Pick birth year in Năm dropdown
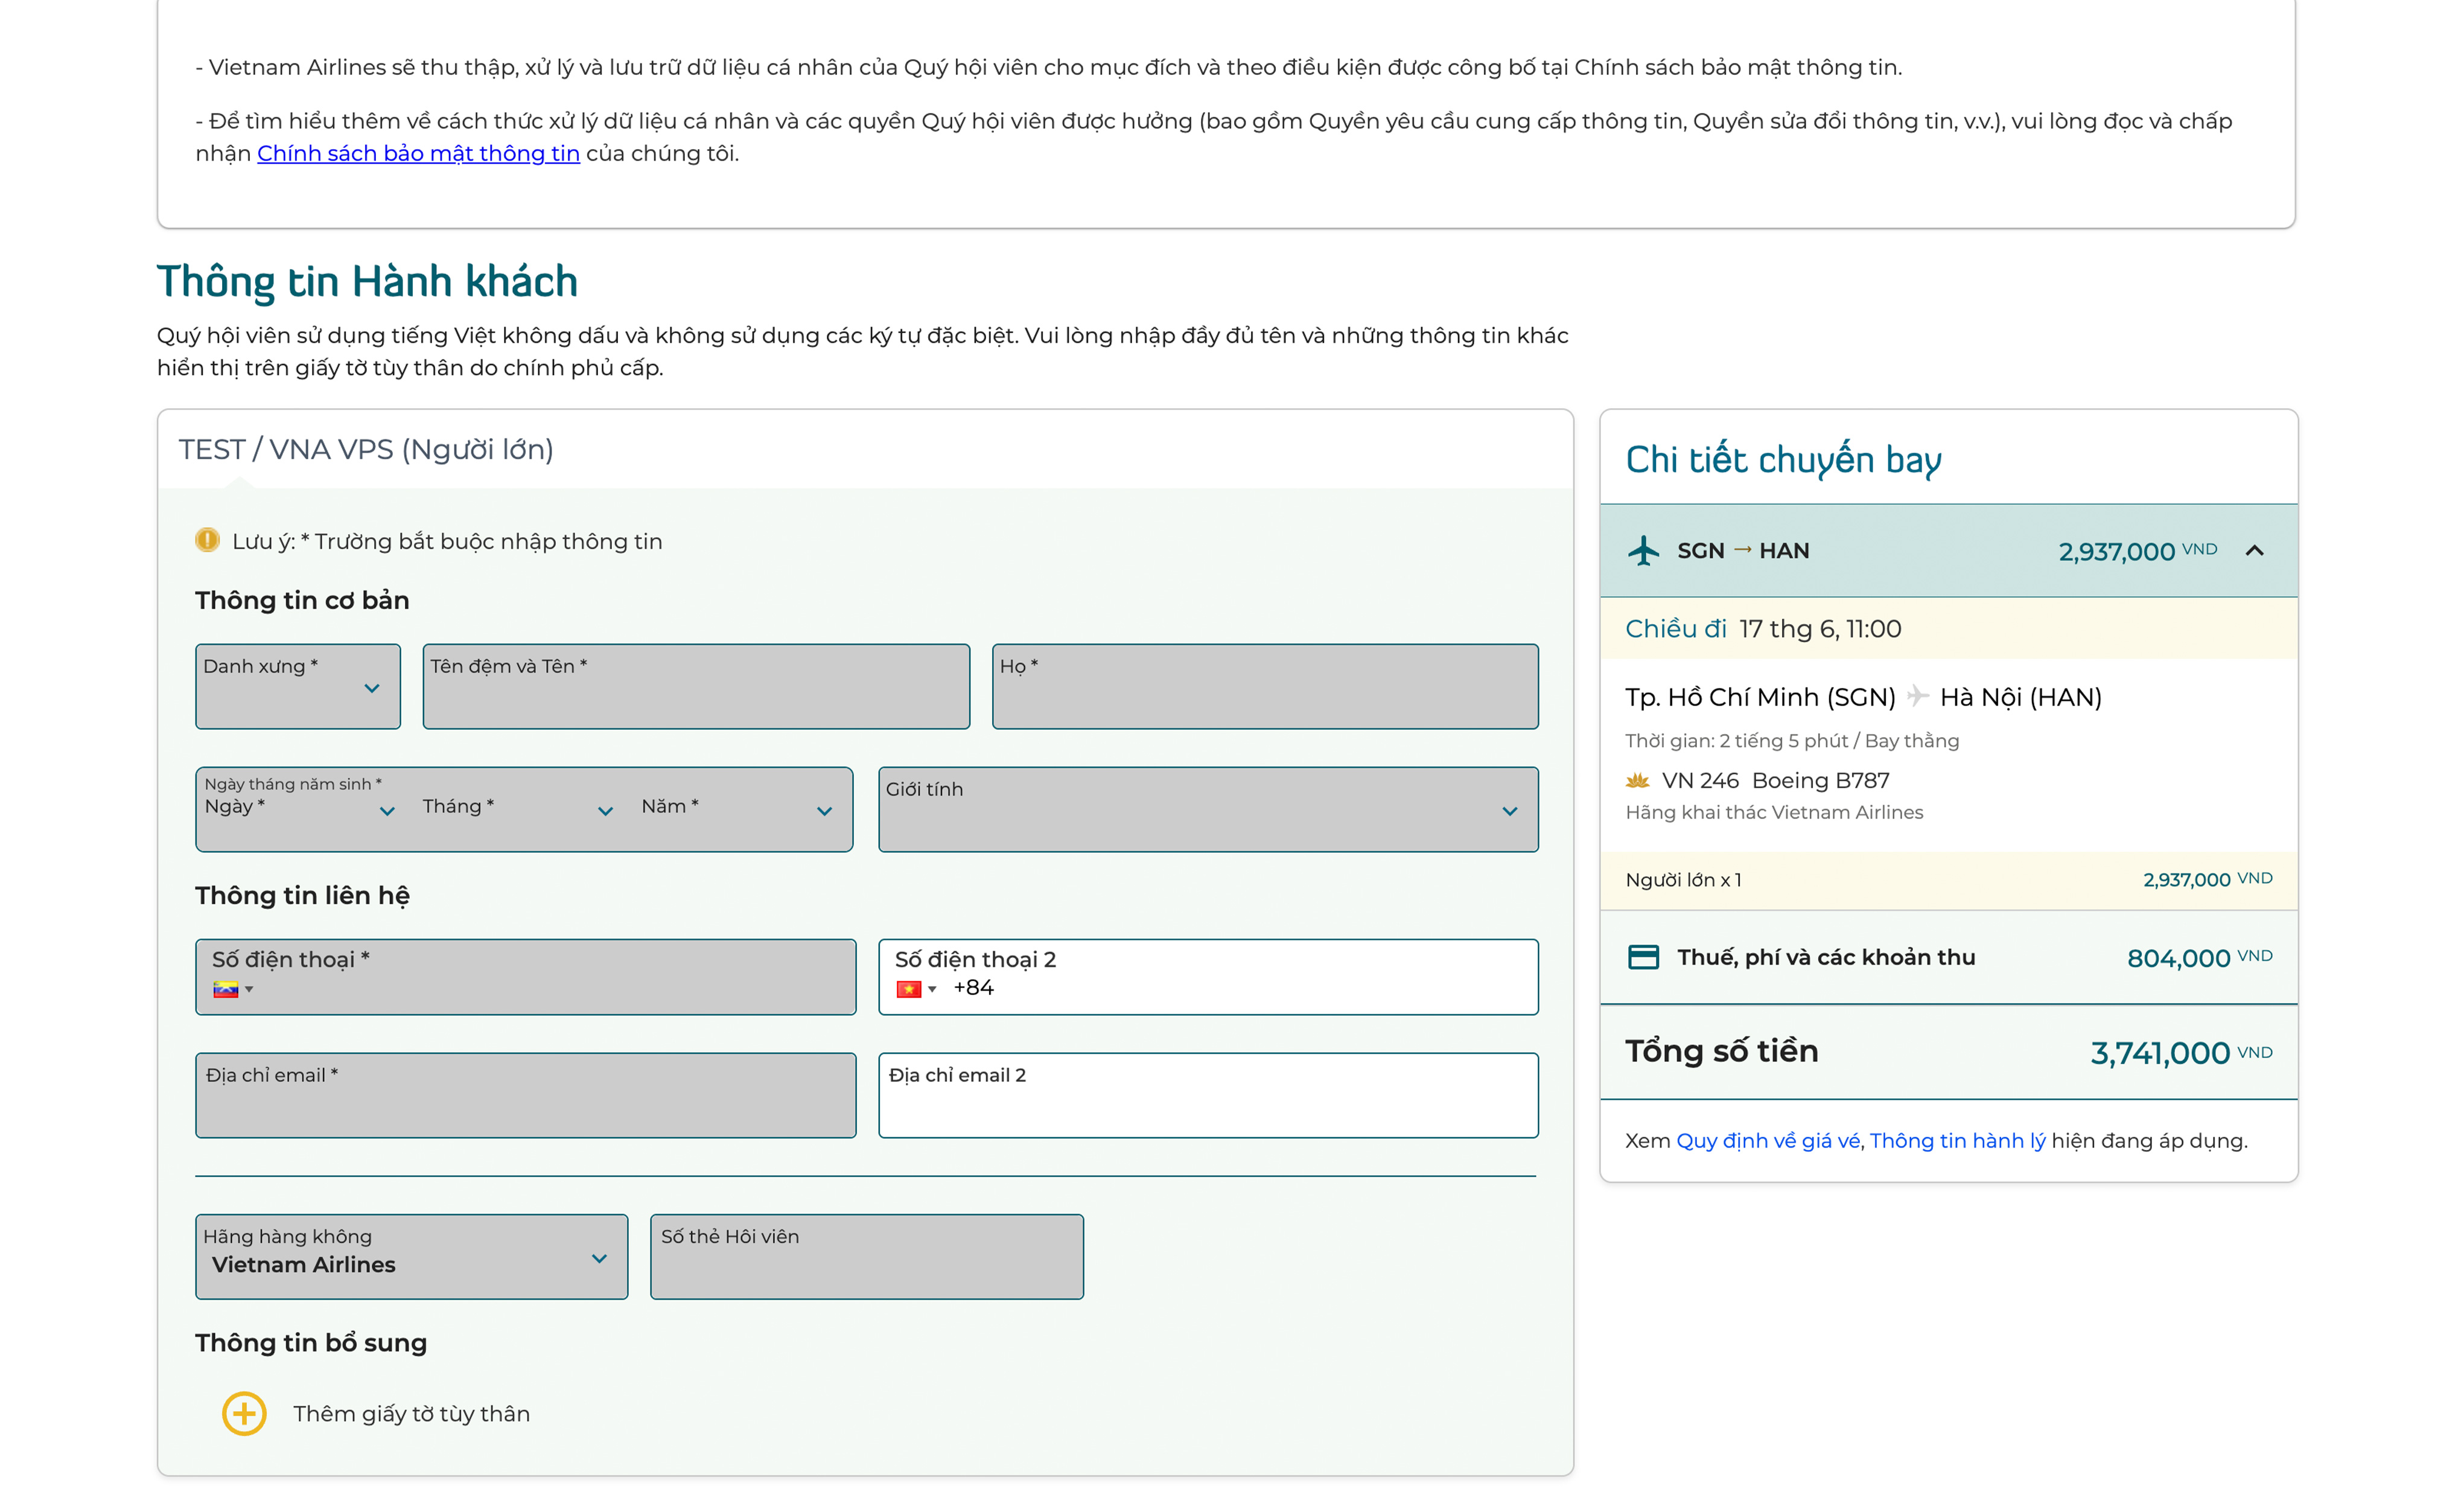 coord(737,810)
